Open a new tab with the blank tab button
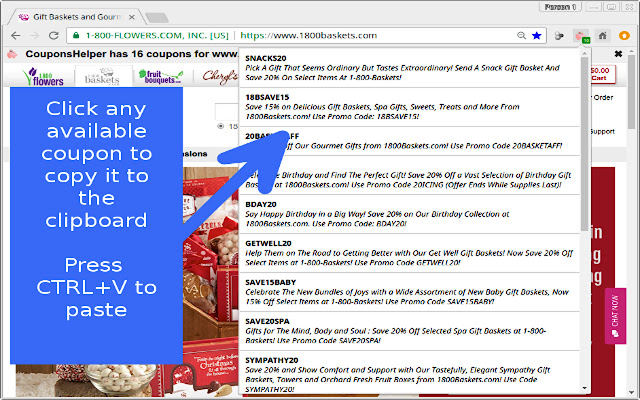The width and height of the screenshot is (640, 400). pos(157,18)
